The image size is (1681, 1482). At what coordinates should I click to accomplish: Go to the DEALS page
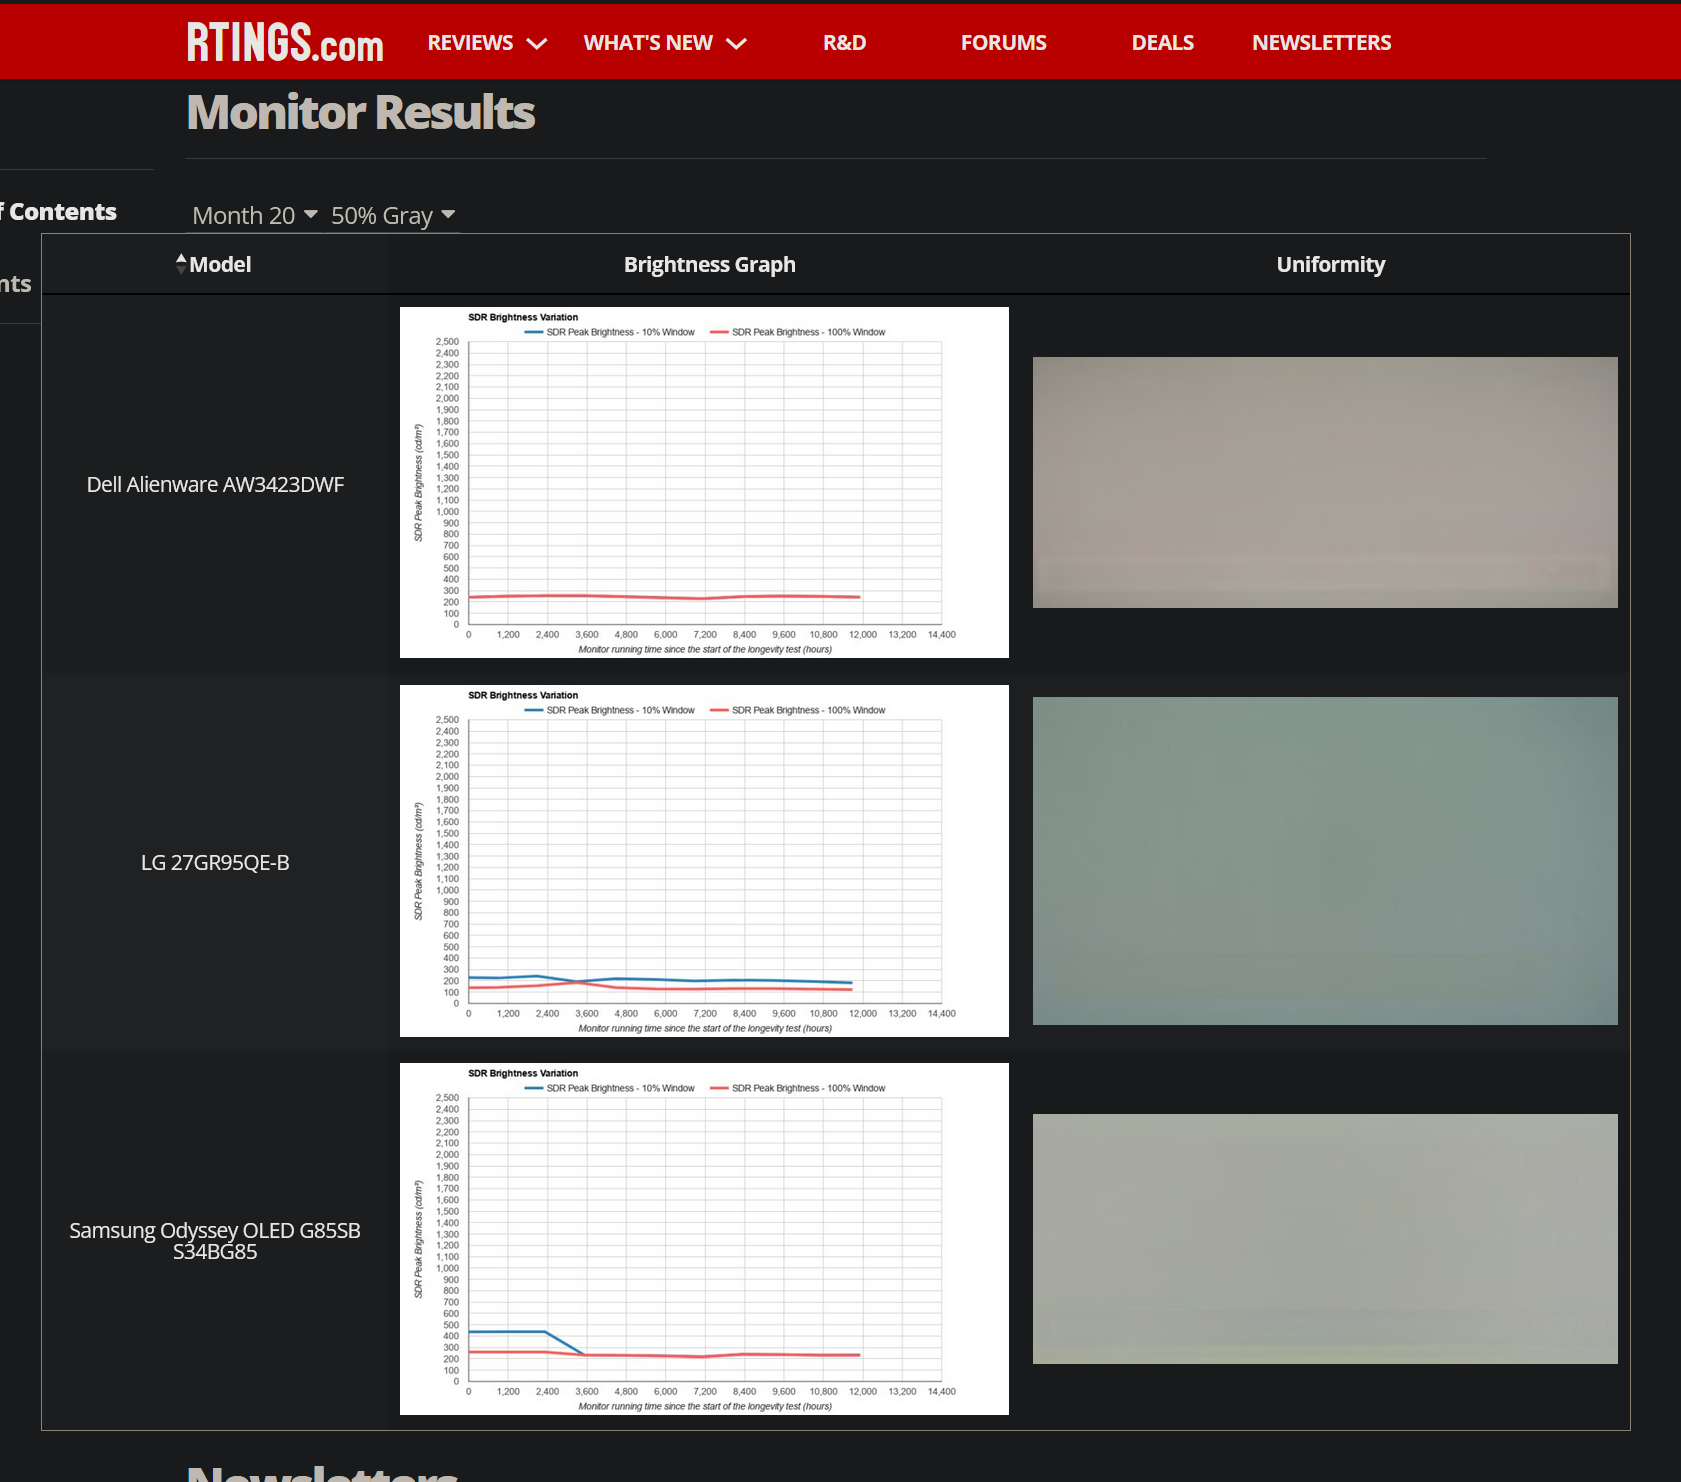tap(1162, 42)
